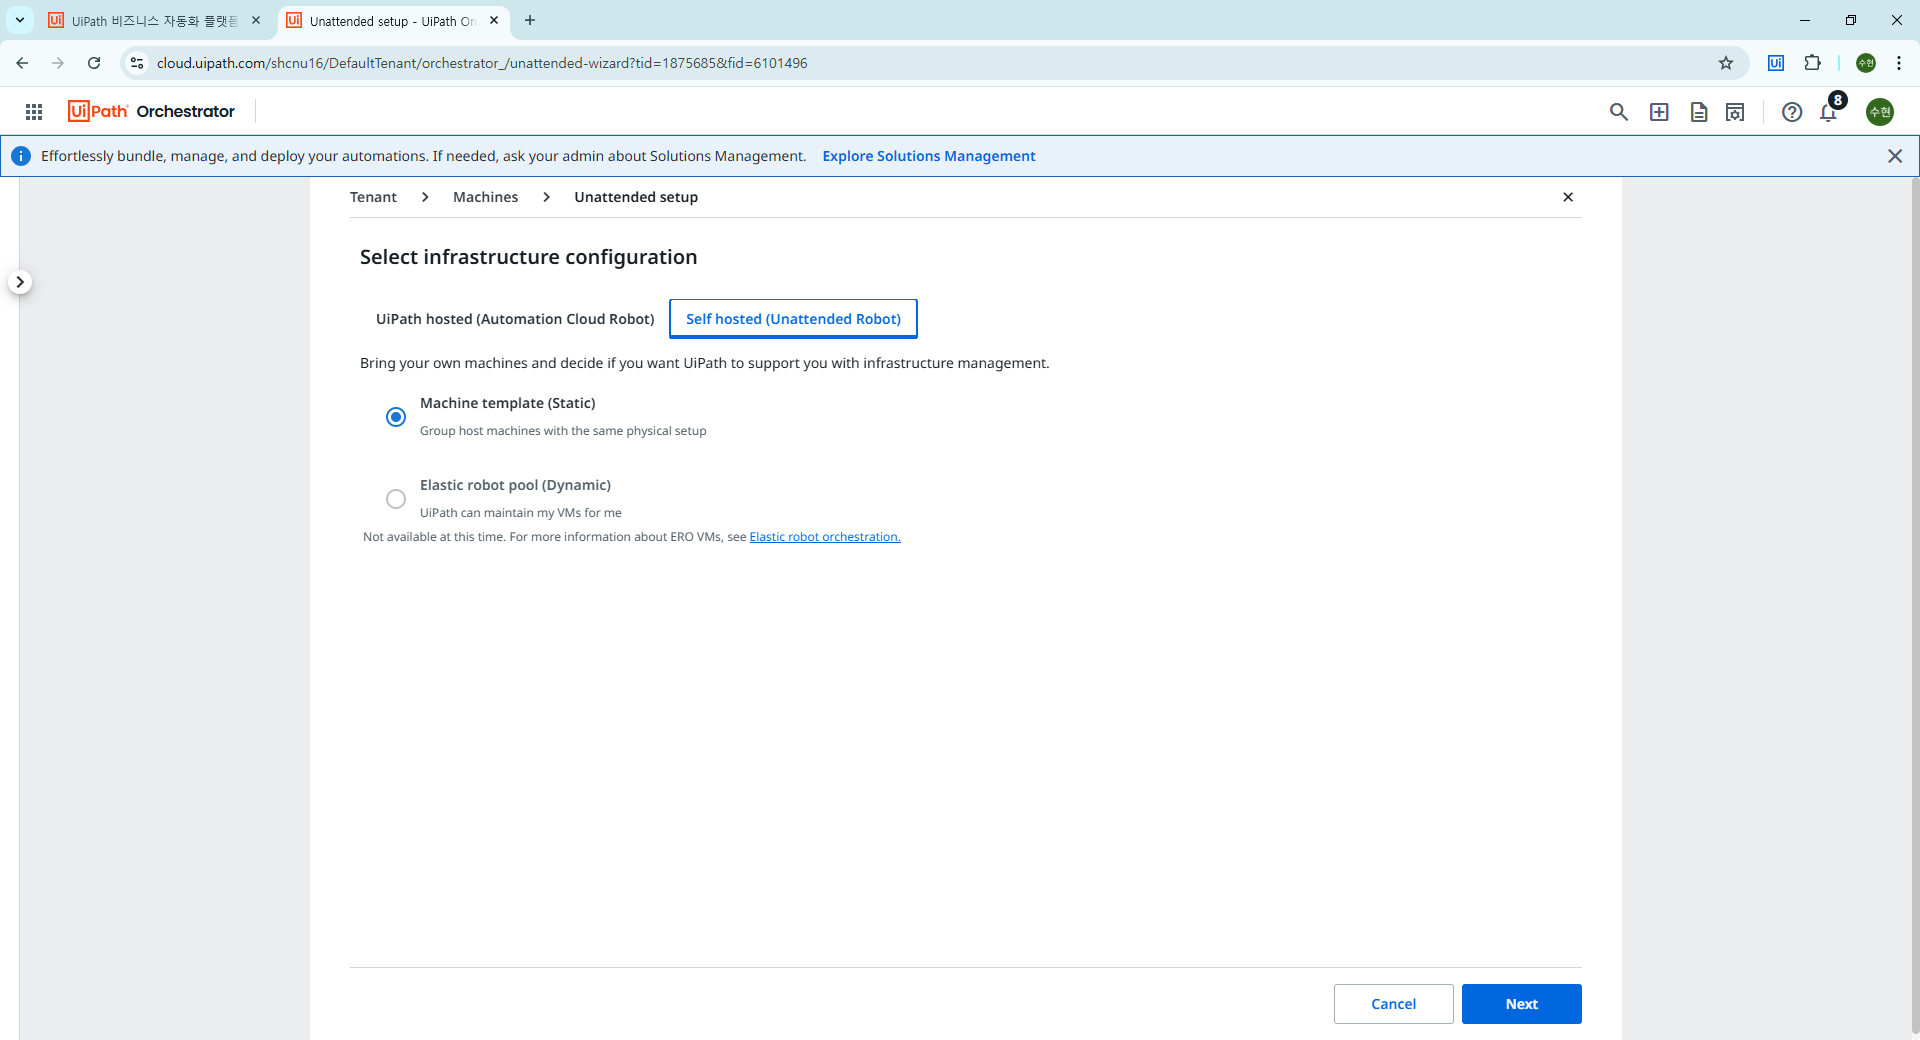1920x1040 pixels.
Task: Click the Machine template (Static) label
Action: tap(507, 403)
